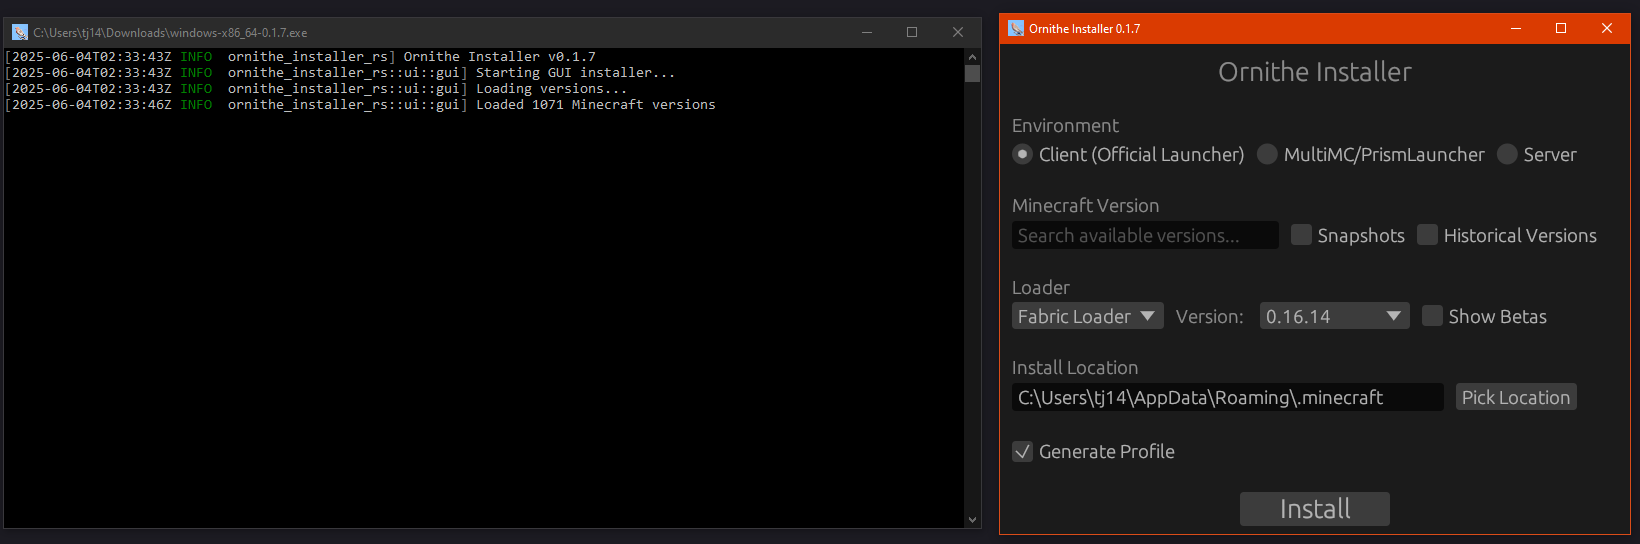Click console window title bar app icon
1640x544 pixels.
point(20,32)
